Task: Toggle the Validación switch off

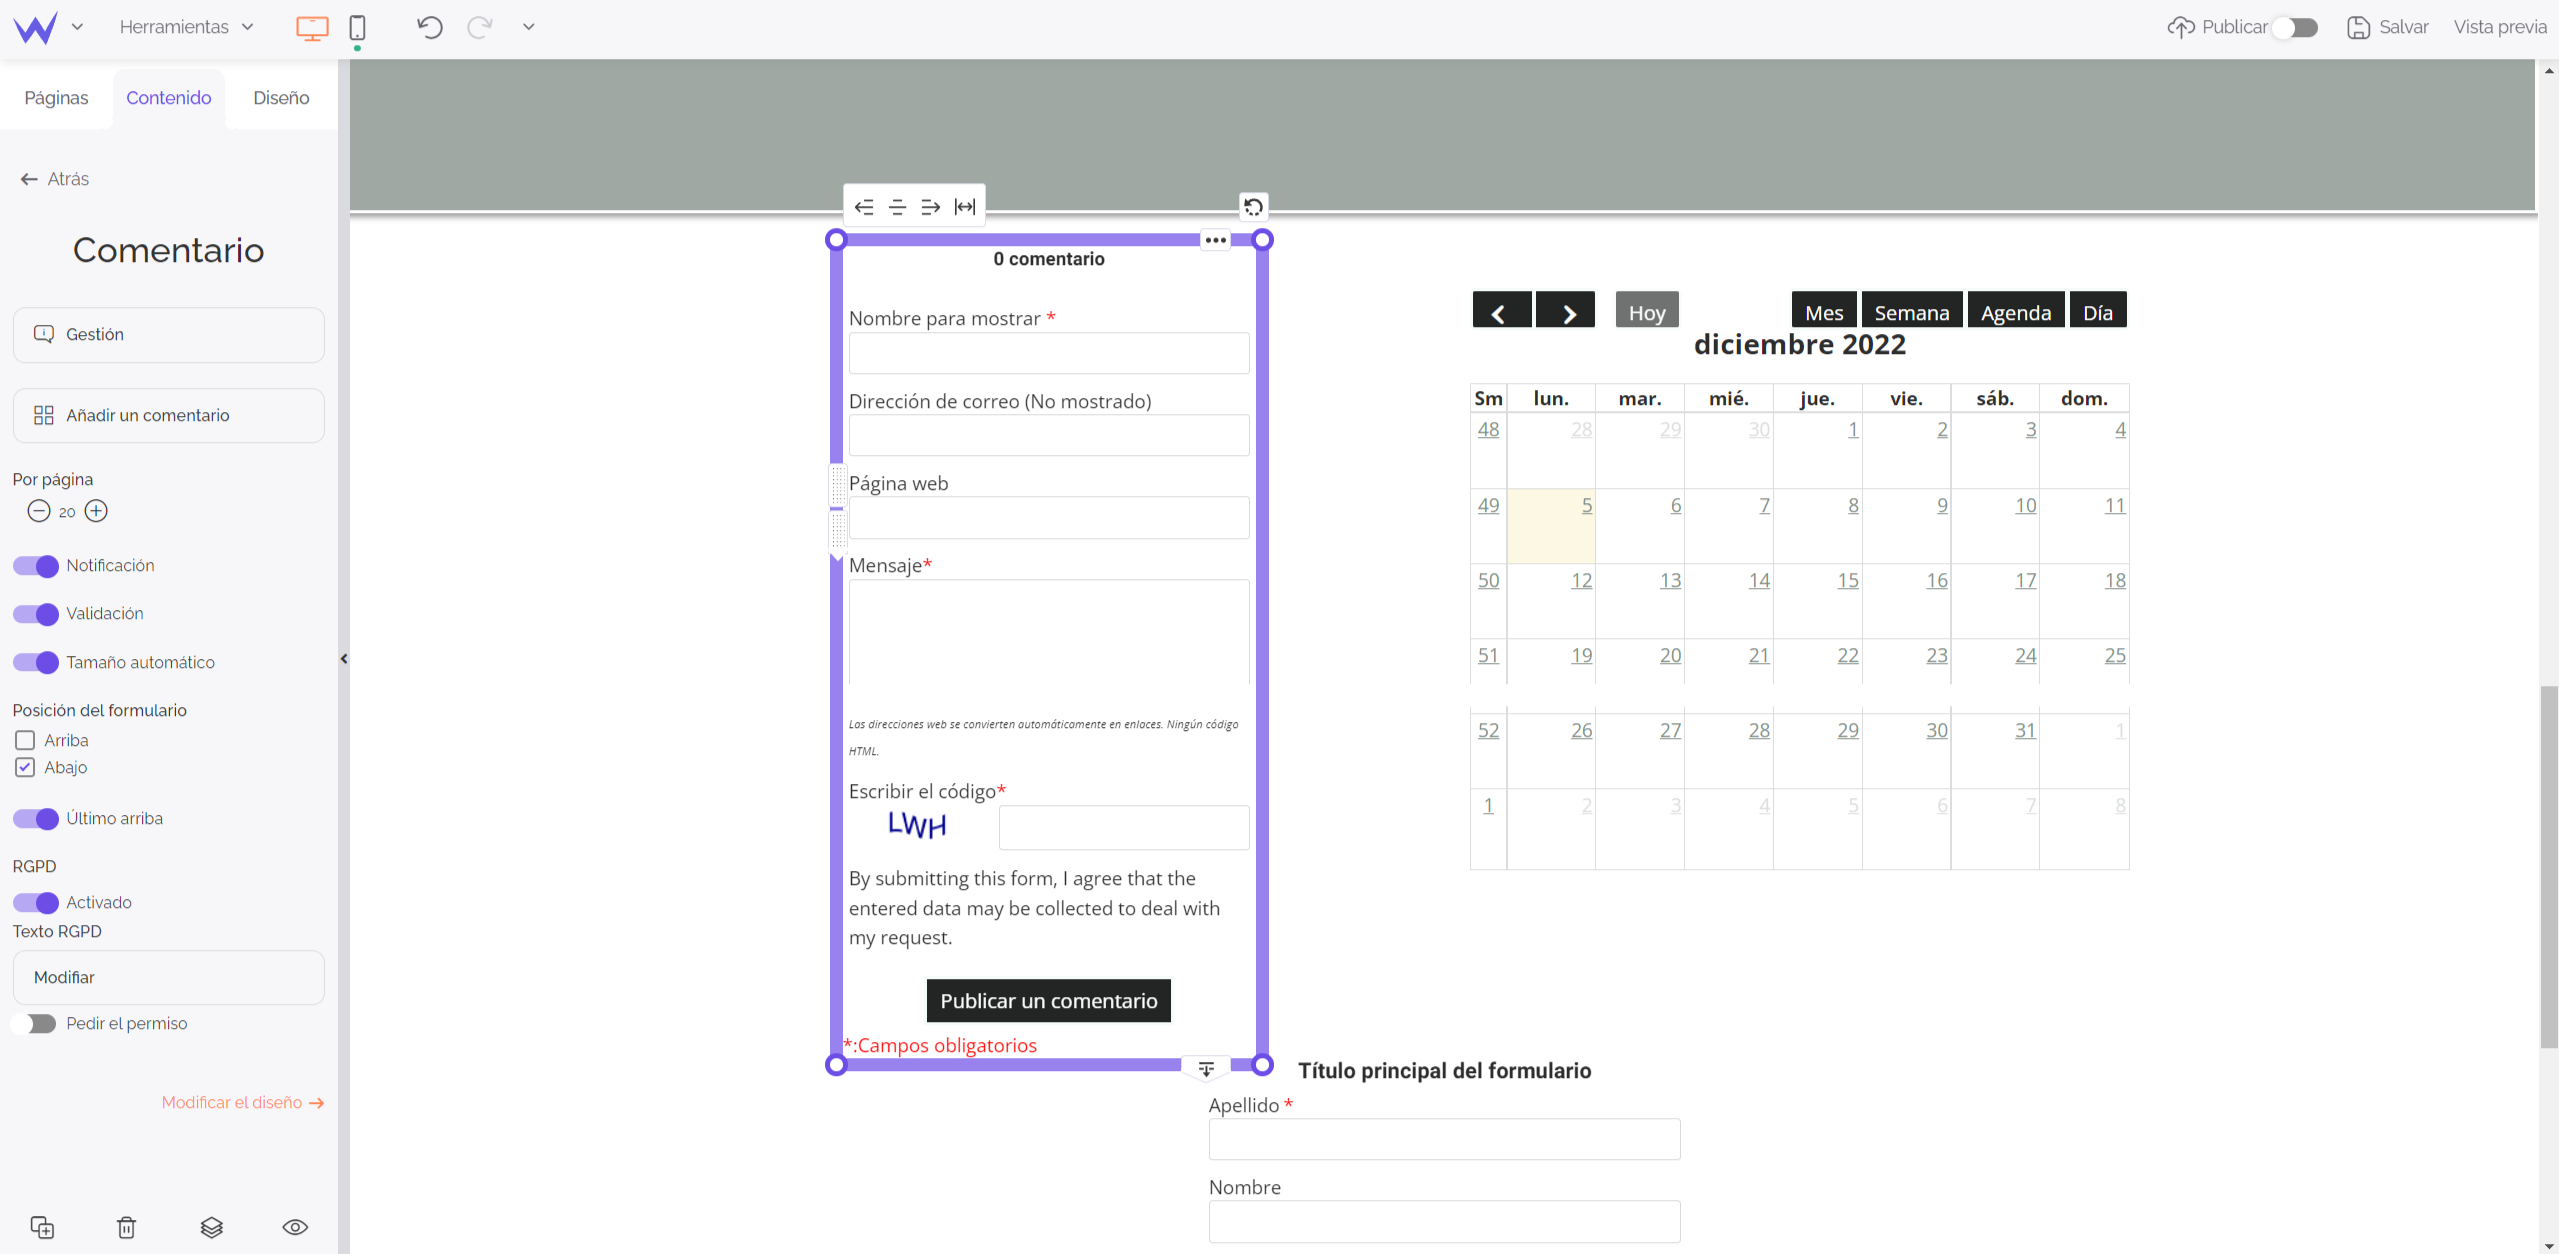Action: point(34,614)
